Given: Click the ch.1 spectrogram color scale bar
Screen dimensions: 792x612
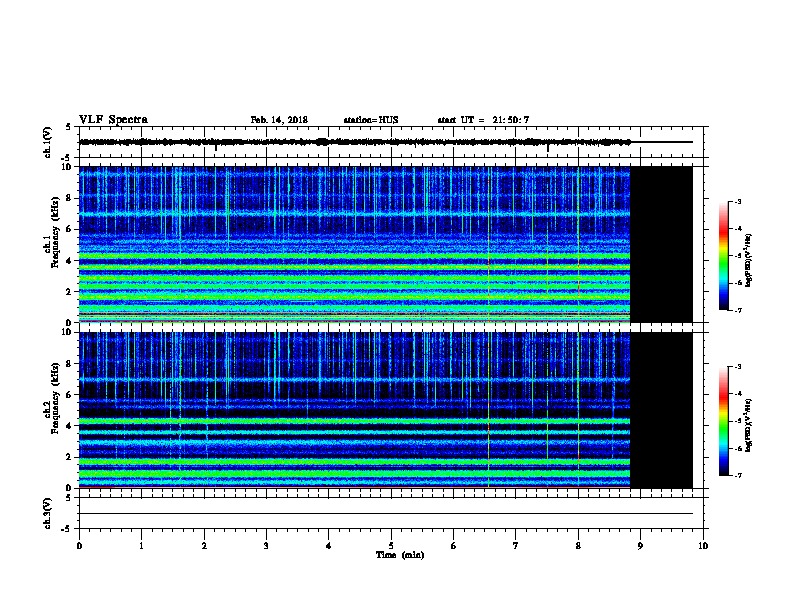Looking at the screenshot, I should click(x=724, y=256).
